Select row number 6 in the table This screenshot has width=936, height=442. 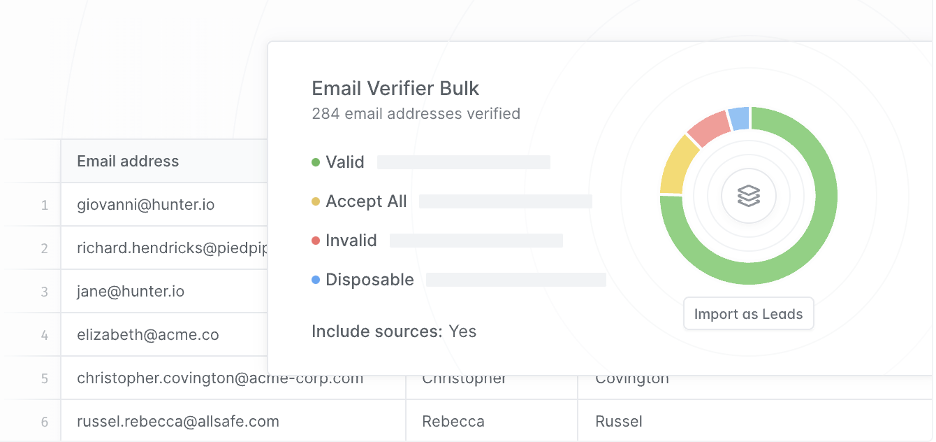click(x=44, y=422)
